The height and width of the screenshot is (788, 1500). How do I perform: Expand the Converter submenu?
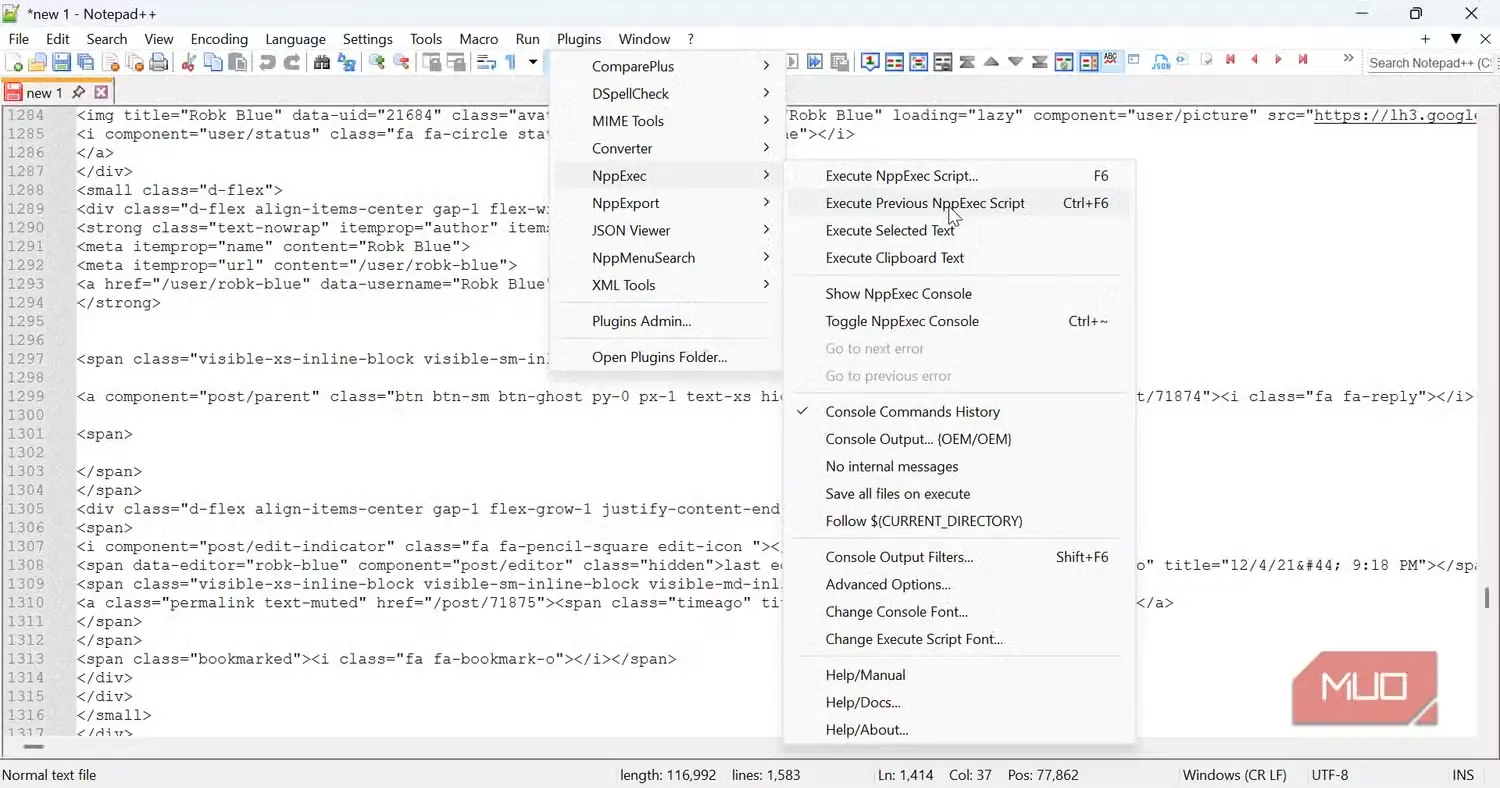coord(668,148)
